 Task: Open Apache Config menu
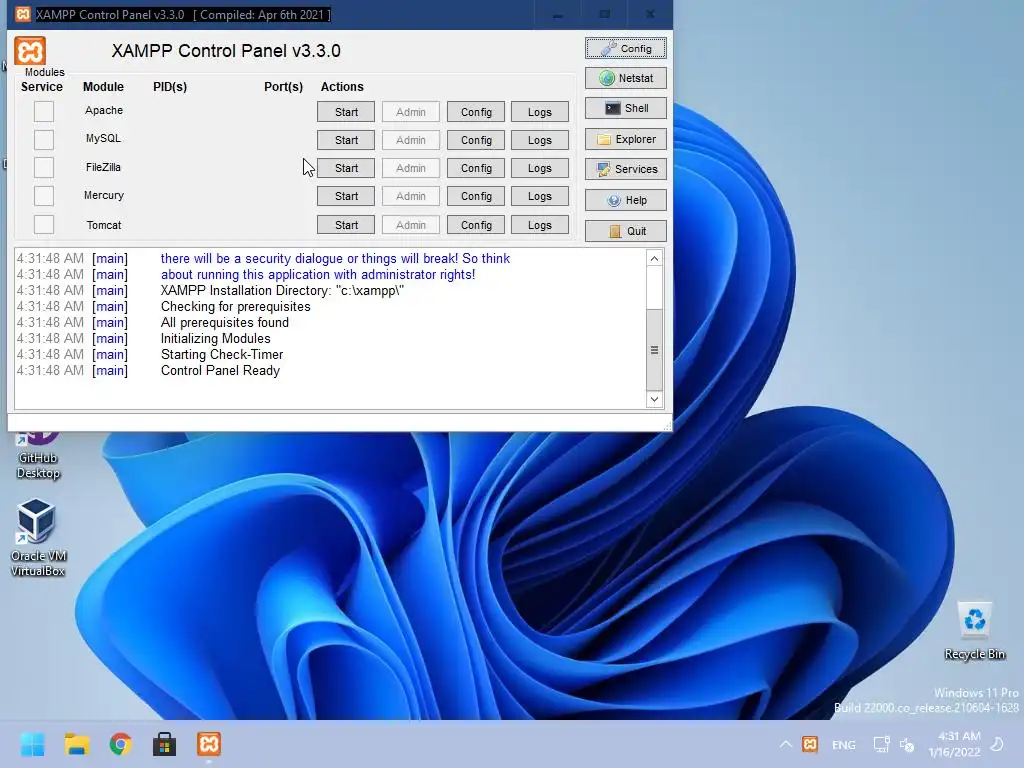476,112
